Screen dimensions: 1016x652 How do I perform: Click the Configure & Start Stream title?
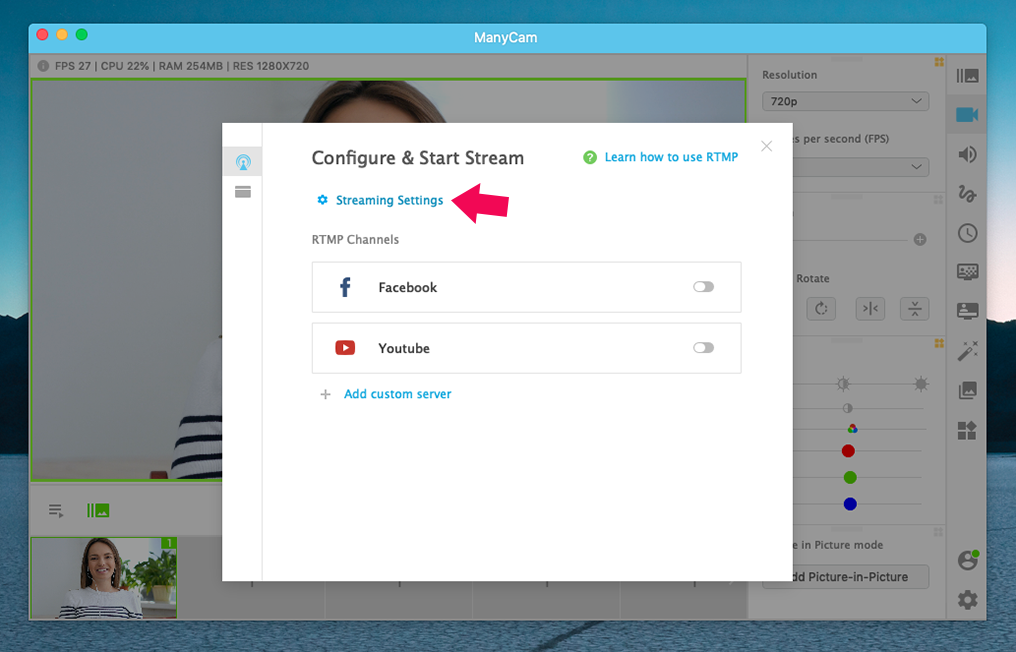coord(418,158)
